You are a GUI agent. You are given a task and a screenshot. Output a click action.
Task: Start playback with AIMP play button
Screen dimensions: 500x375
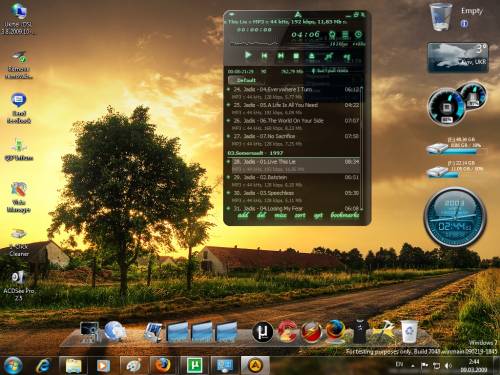coord(248,55)
